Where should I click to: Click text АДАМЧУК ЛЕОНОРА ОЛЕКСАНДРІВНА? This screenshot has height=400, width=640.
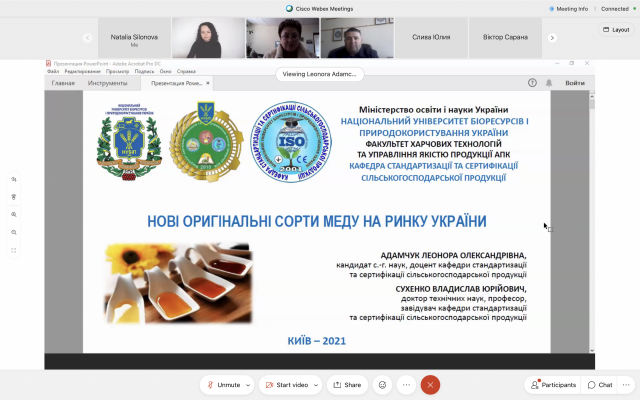point(453,256)
